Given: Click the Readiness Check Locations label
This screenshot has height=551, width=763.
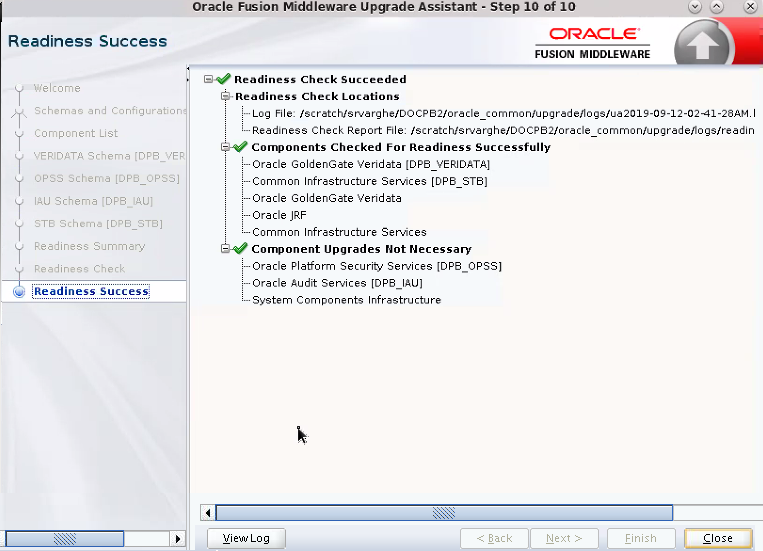Looking at the screenshot, I should tap(317, 96).
